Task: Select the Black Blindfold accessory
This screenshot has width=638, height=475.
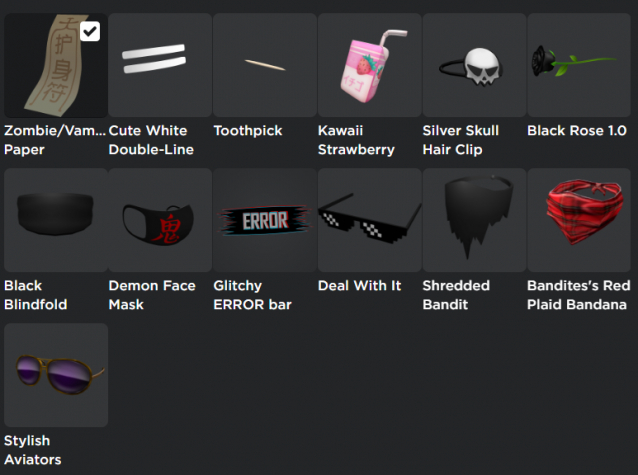Action: (x=56, y=220)
